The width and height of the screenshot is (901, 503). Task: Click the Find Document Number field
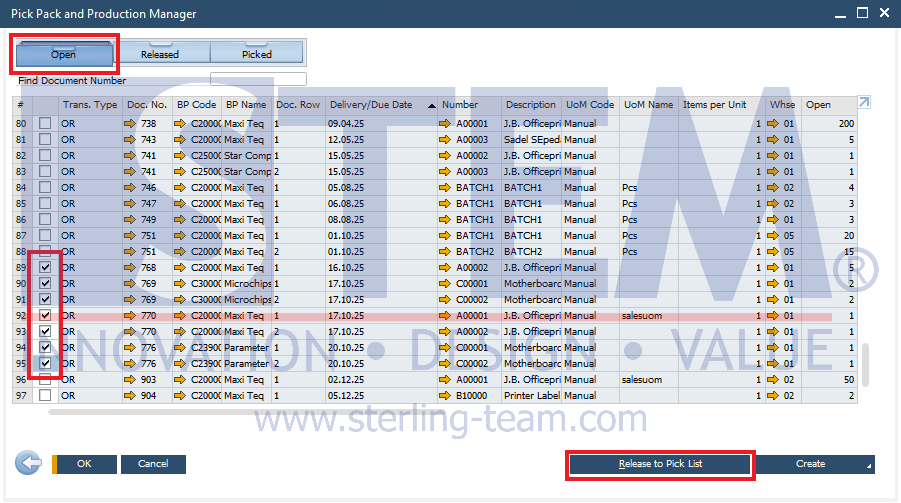(258, 80)
